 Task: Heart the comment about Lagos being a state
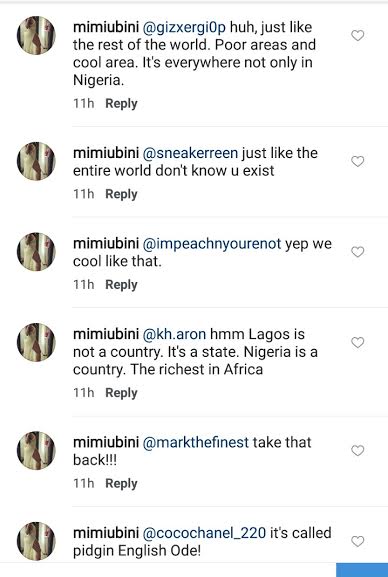(357, 342)
